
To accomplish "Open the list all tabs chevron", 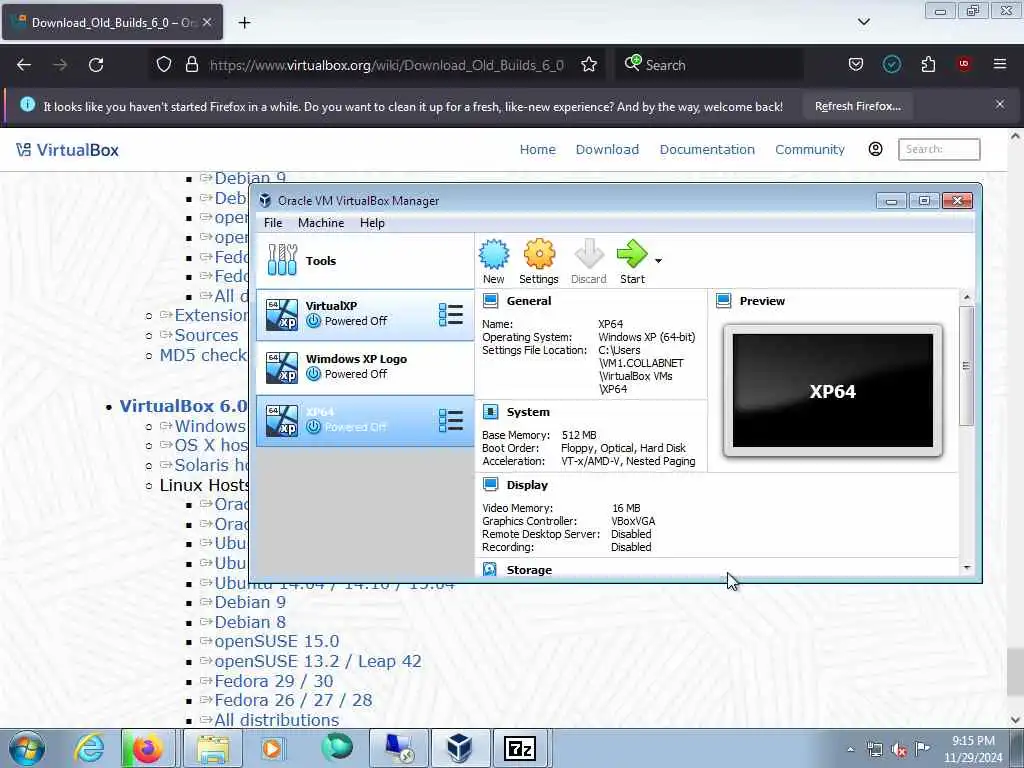I will (x=863, y=22).
